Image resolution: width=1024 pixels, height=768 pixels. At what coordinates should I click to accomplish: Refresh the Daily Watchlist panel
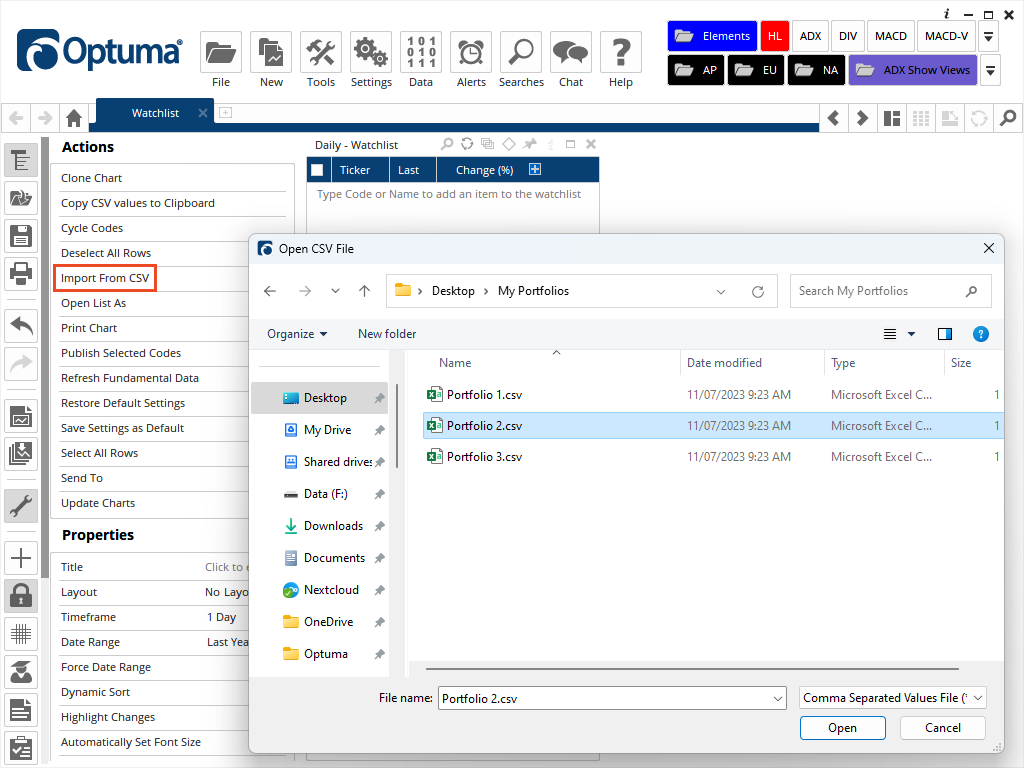coord(467,144)
